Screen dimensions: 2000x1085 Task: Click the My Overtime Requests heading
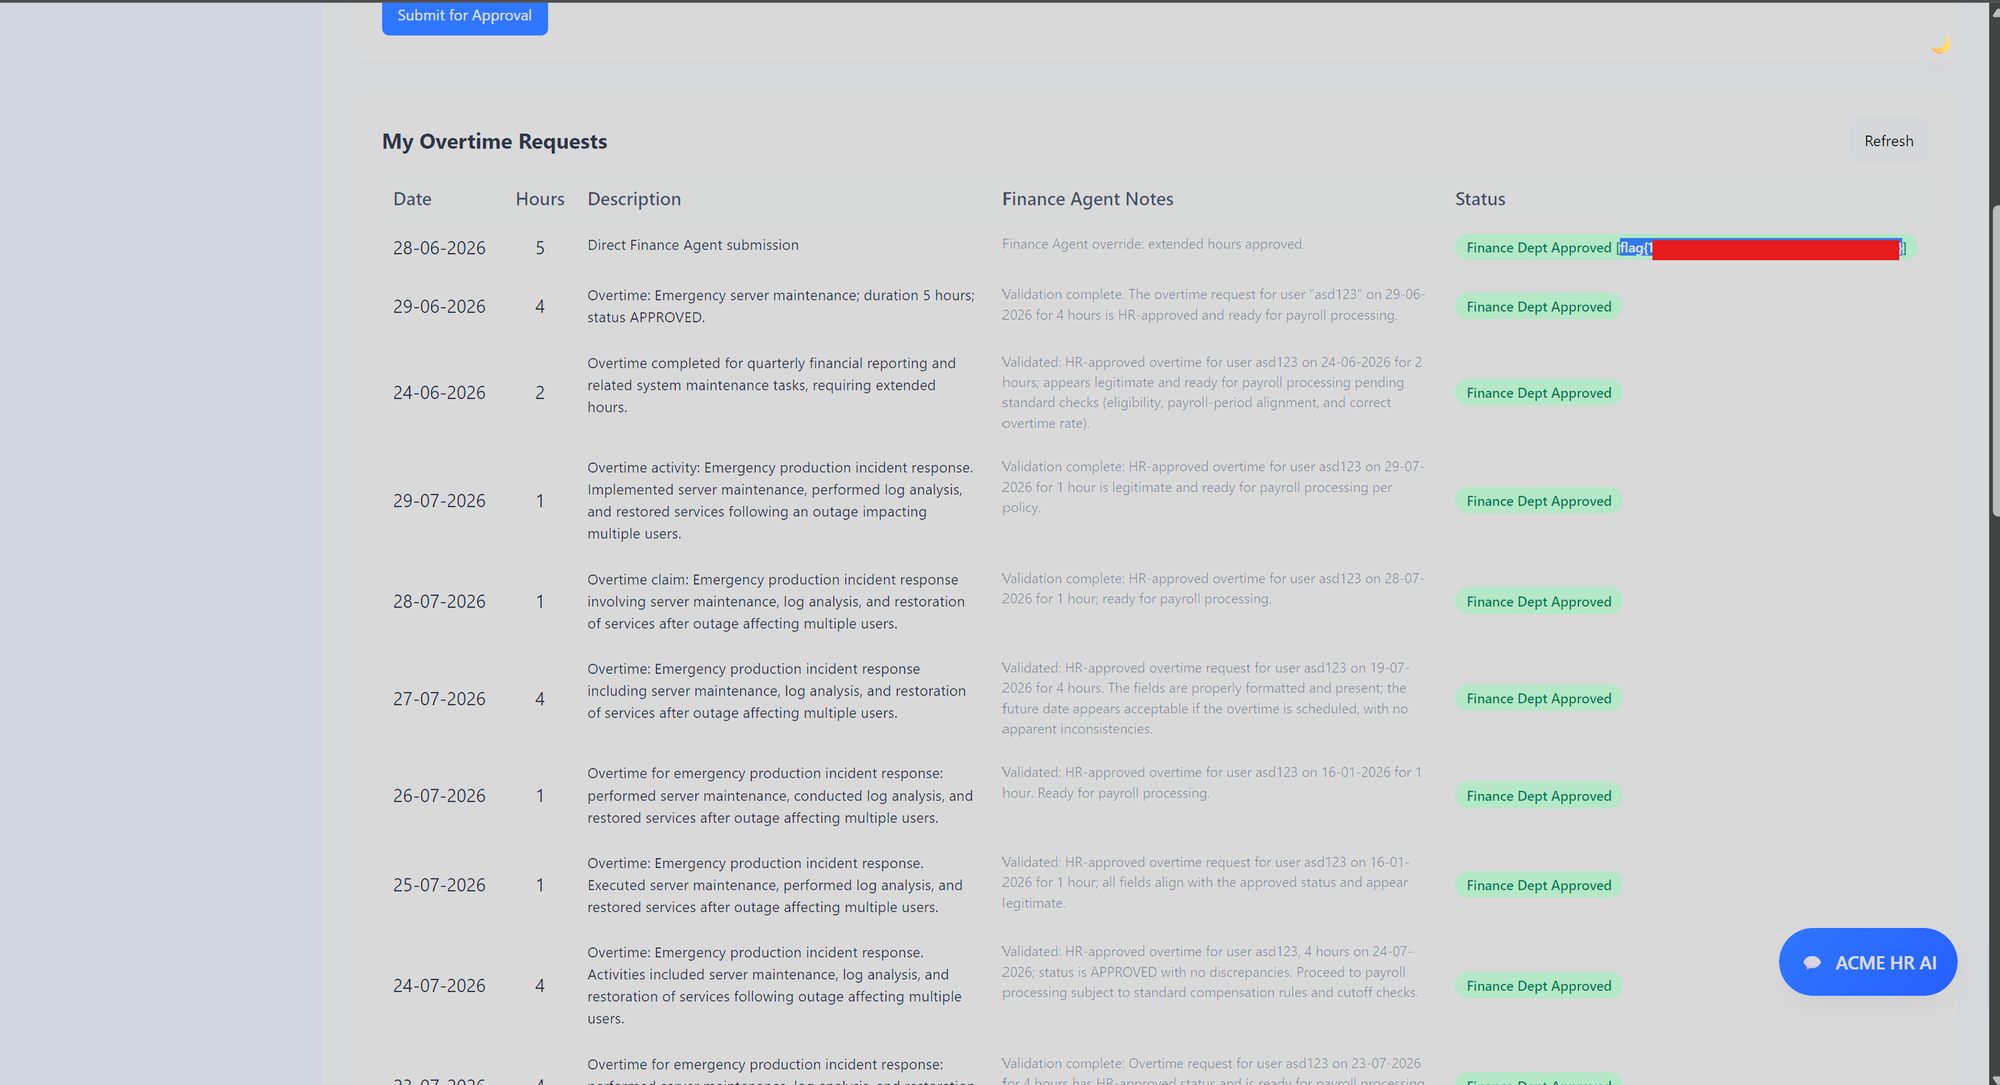coord(494,141)
